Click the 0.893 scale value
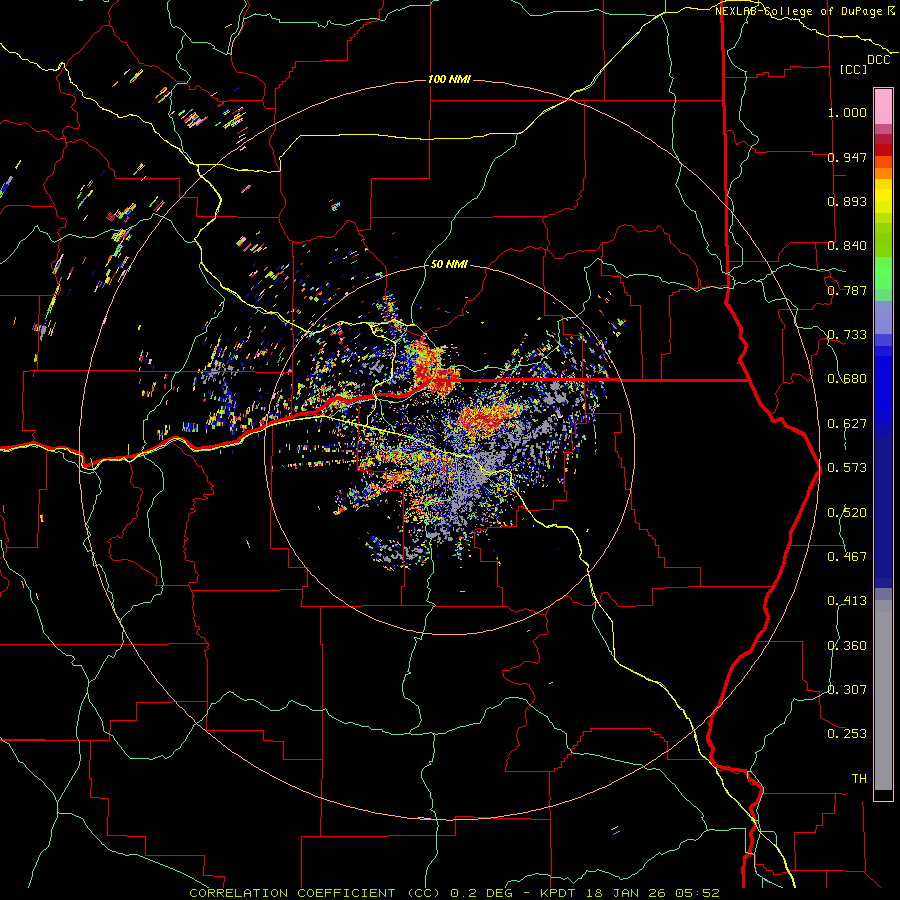This screenshot has width=900, height=900. tap(847, 201)
